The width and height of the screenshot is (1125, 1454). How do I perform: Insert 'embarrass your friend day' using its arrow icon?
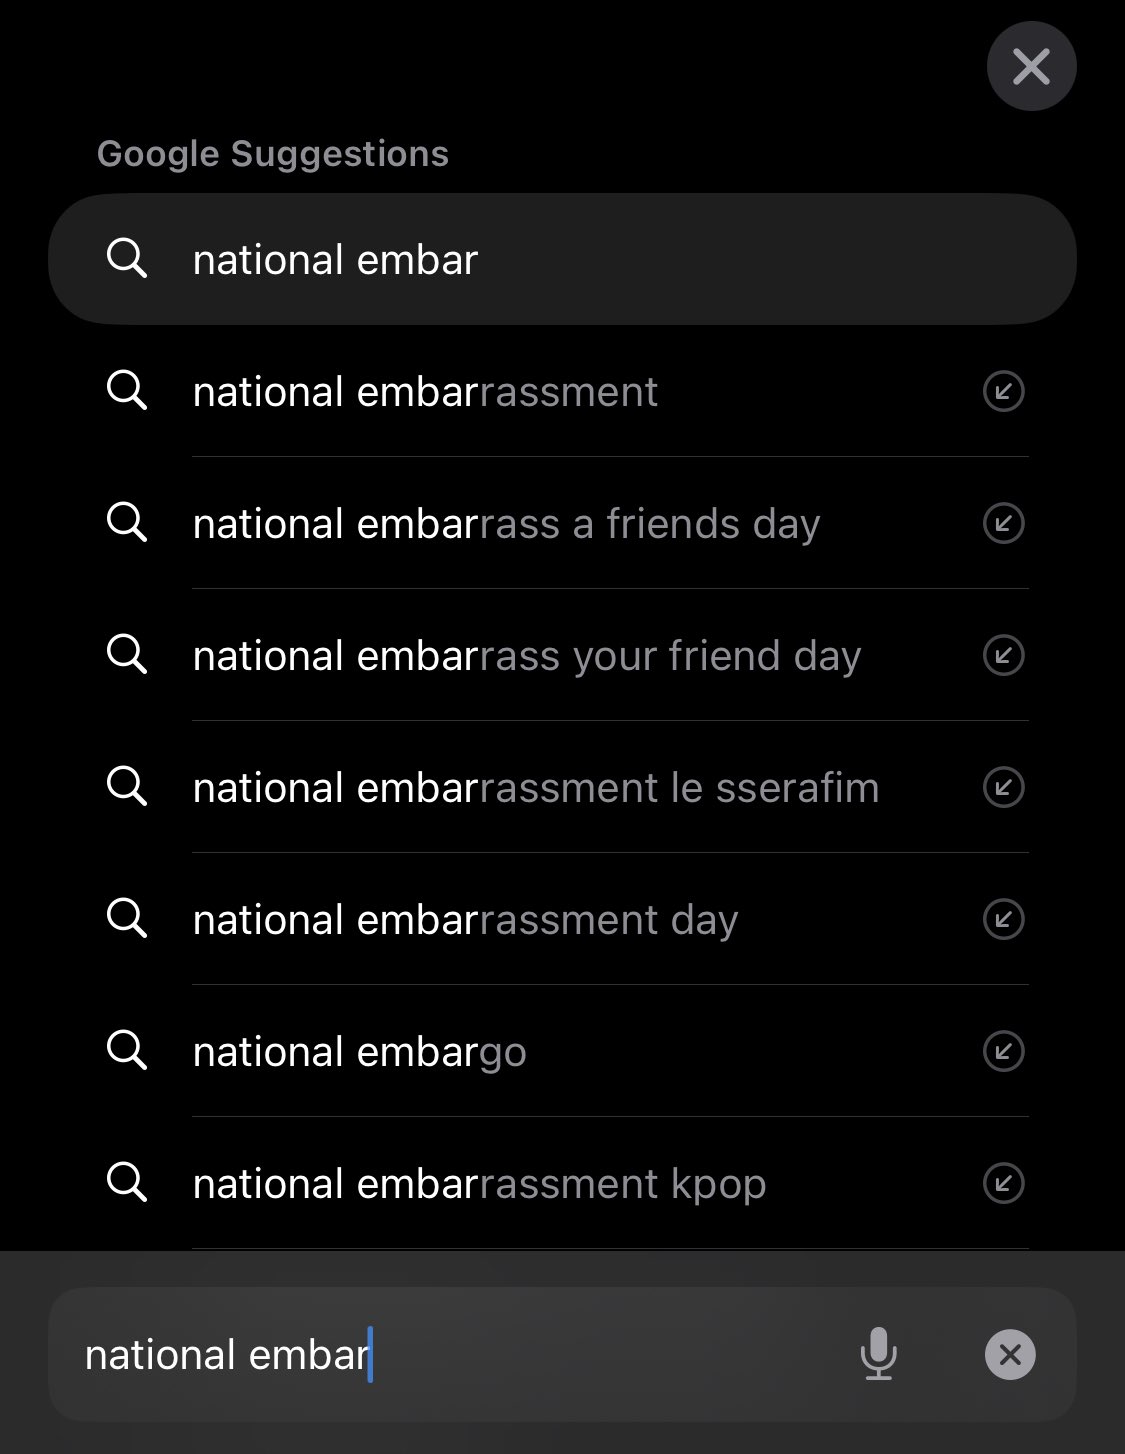point(1003,655)
